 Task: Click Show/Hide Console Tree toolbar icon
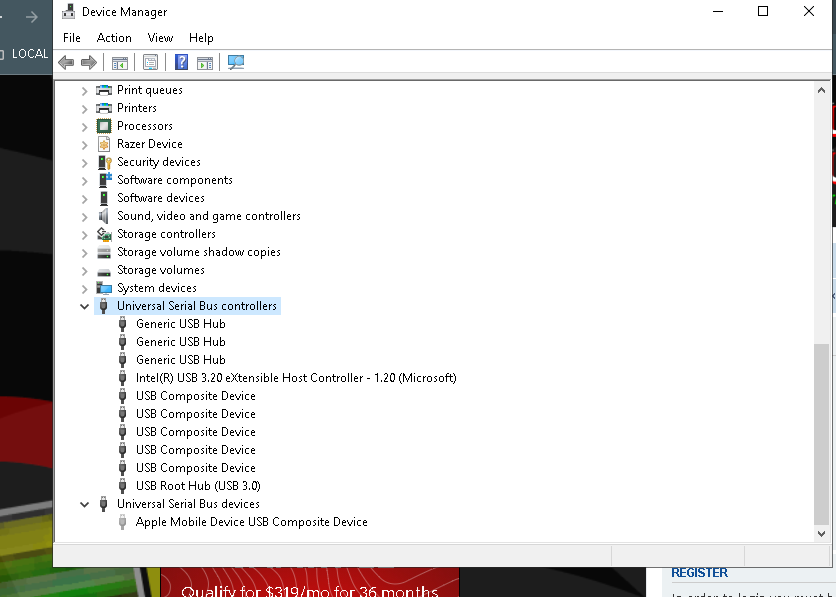coord(120,62)
